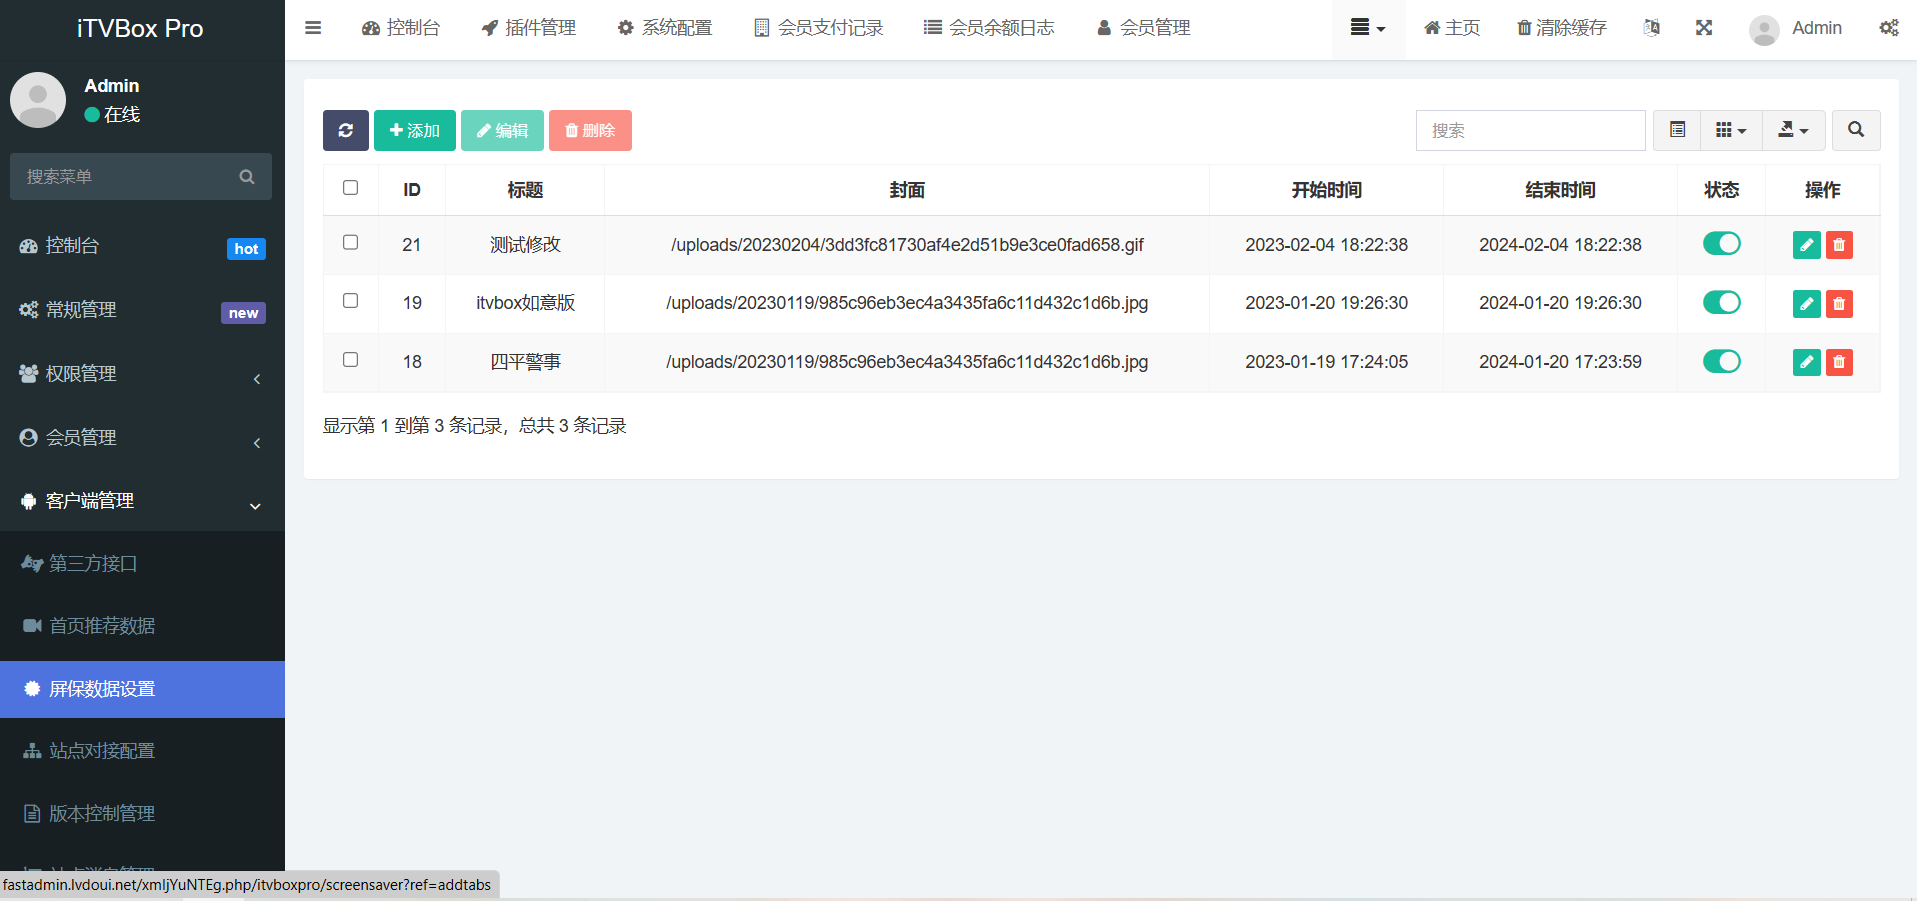Click the hamburger sidebar toggle icon
Image resolution: width=1917 pixels, height=901 pixels.
click(313, 28)
